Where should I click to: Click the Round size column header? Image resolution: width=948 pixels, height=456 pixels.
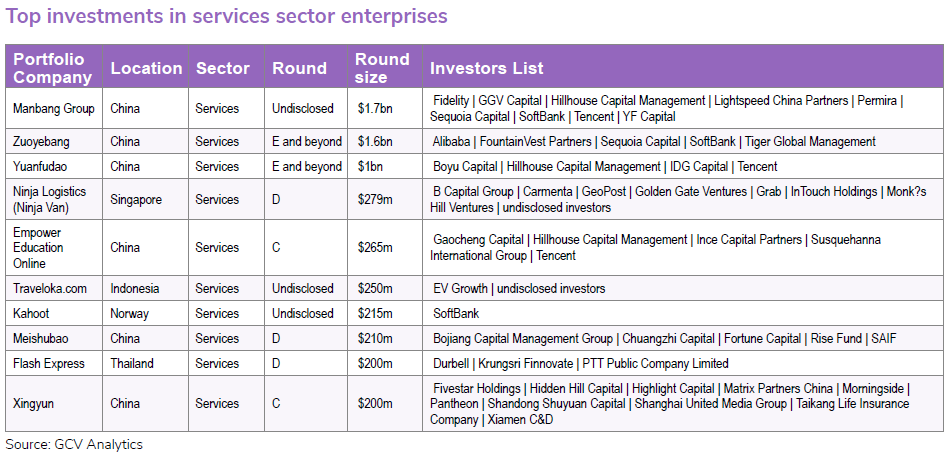pyautogui.click(x=382, y=68)
